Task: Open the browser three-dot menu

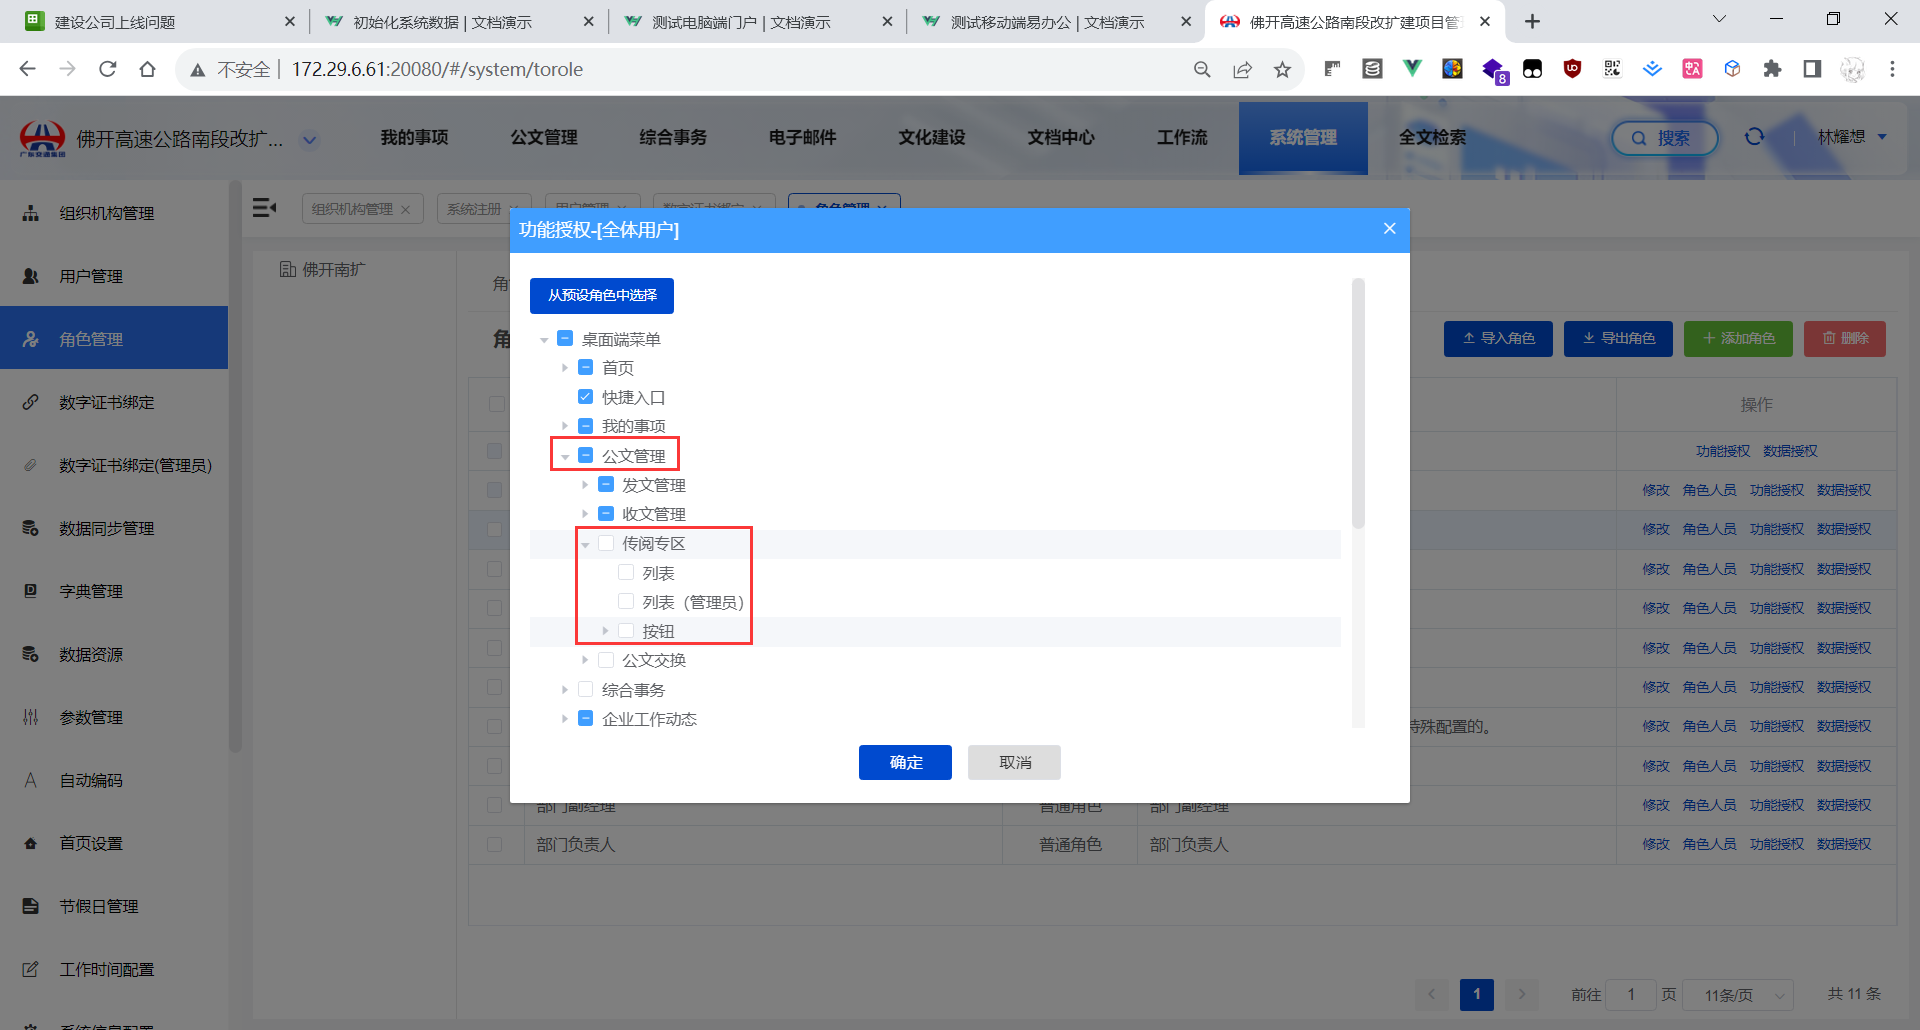Action: click(1892, 69)
